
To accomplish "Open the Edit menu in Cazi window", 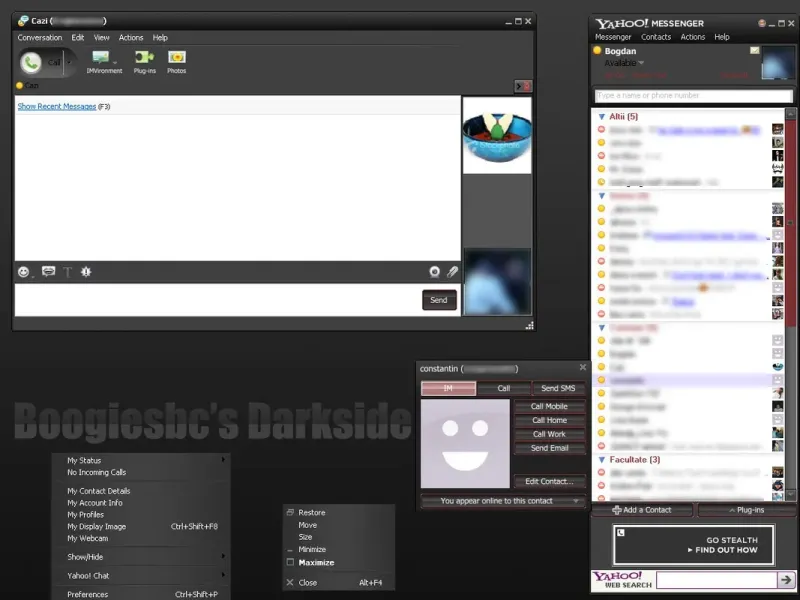I will [x=78, y=37].
